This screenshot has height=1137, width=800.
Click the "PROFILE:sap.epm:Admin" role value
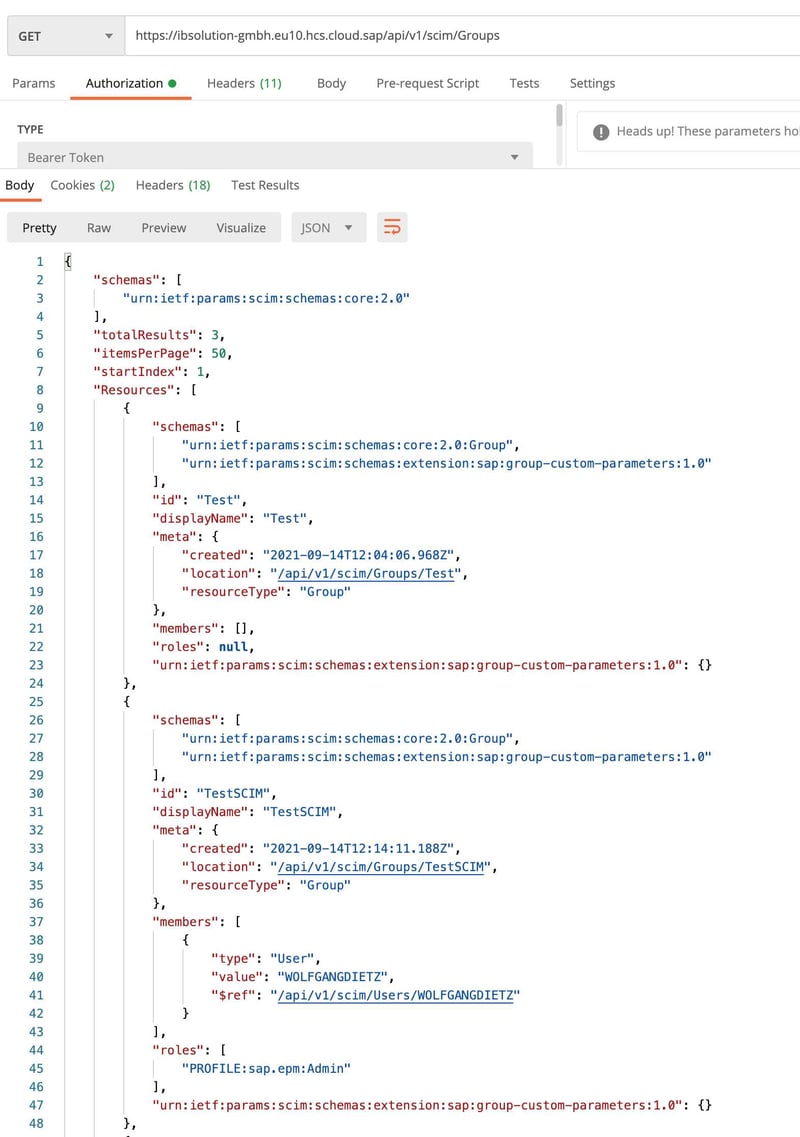266,1068
